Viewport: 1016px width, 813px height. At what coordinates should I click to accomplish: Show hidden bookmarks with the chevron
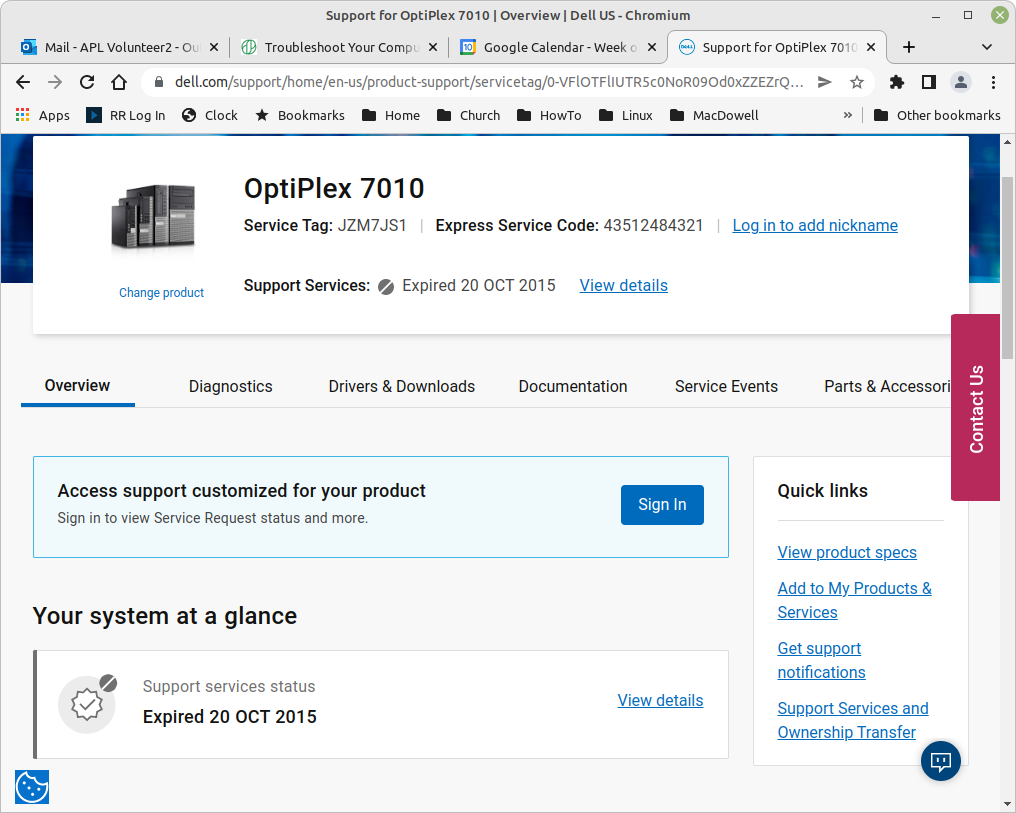tap(848, 115)
